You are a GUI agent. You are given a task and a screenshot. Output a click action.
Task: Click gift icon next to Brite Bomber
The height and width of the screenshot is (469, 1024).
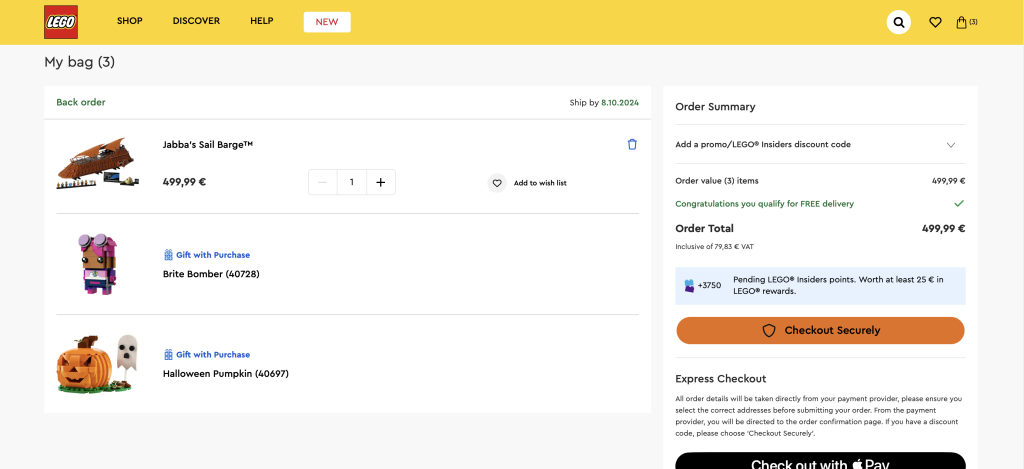coord(169,255)
